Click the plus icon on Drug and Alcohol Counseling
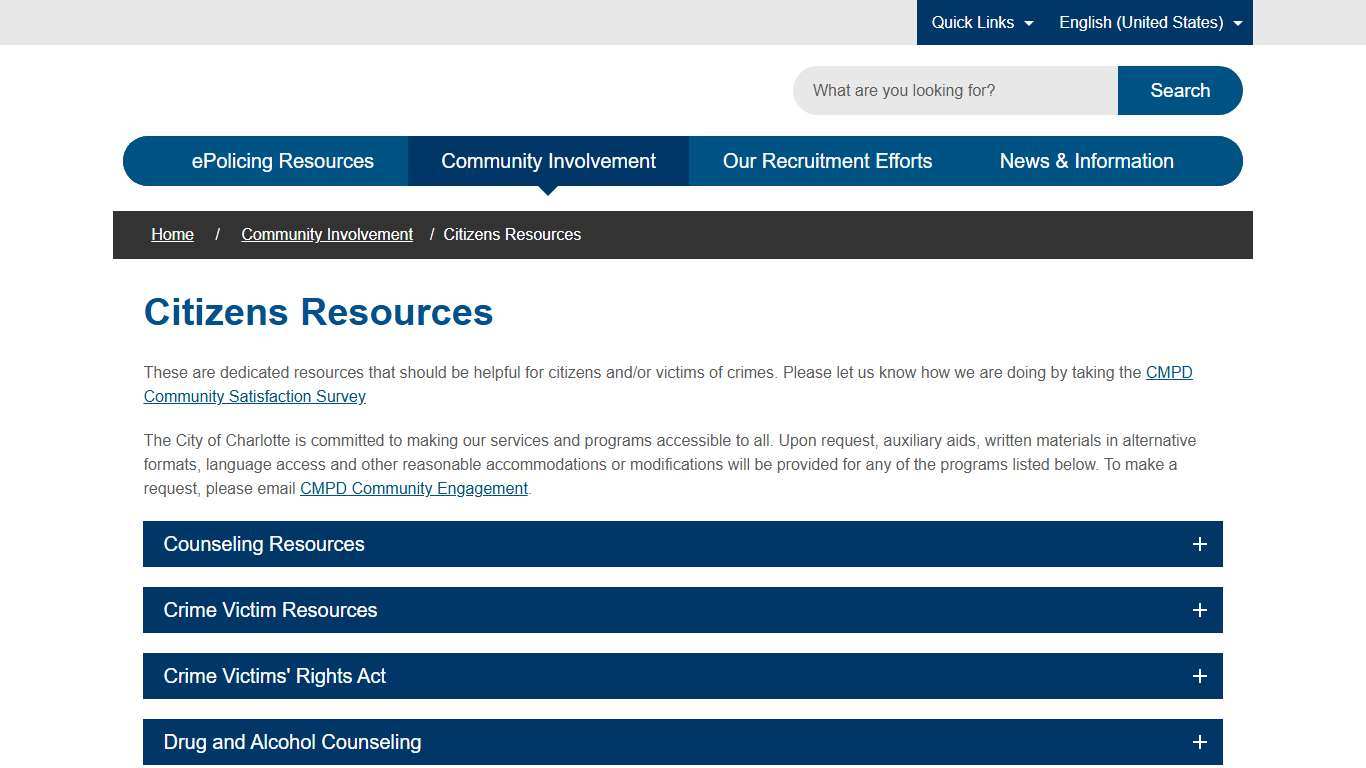 [1199, 742]
